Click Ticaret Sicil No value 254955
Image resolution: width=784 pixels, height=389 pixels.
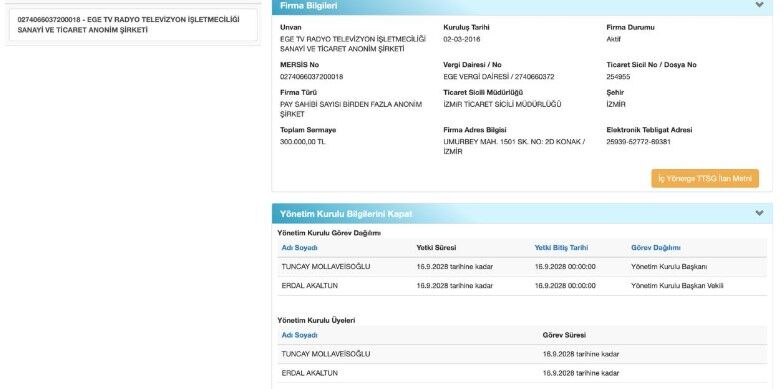(x=618, y=77)
